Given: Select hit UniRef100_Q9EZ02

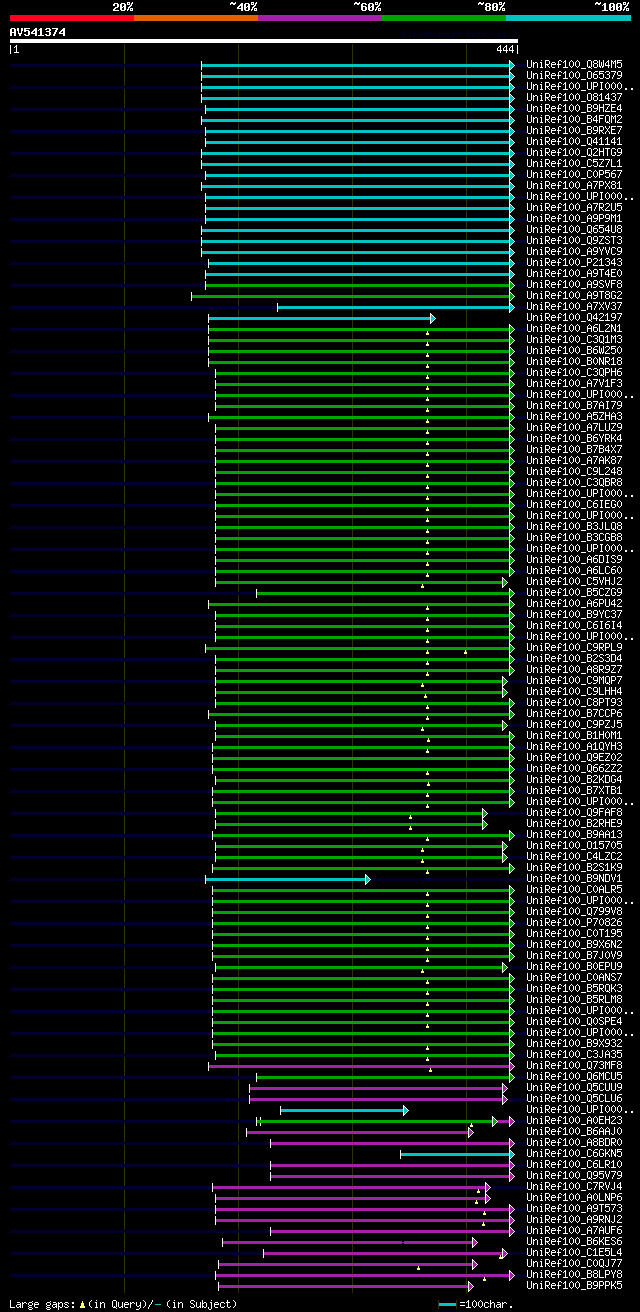Looking at the screenshot, I should pos(575,757).
